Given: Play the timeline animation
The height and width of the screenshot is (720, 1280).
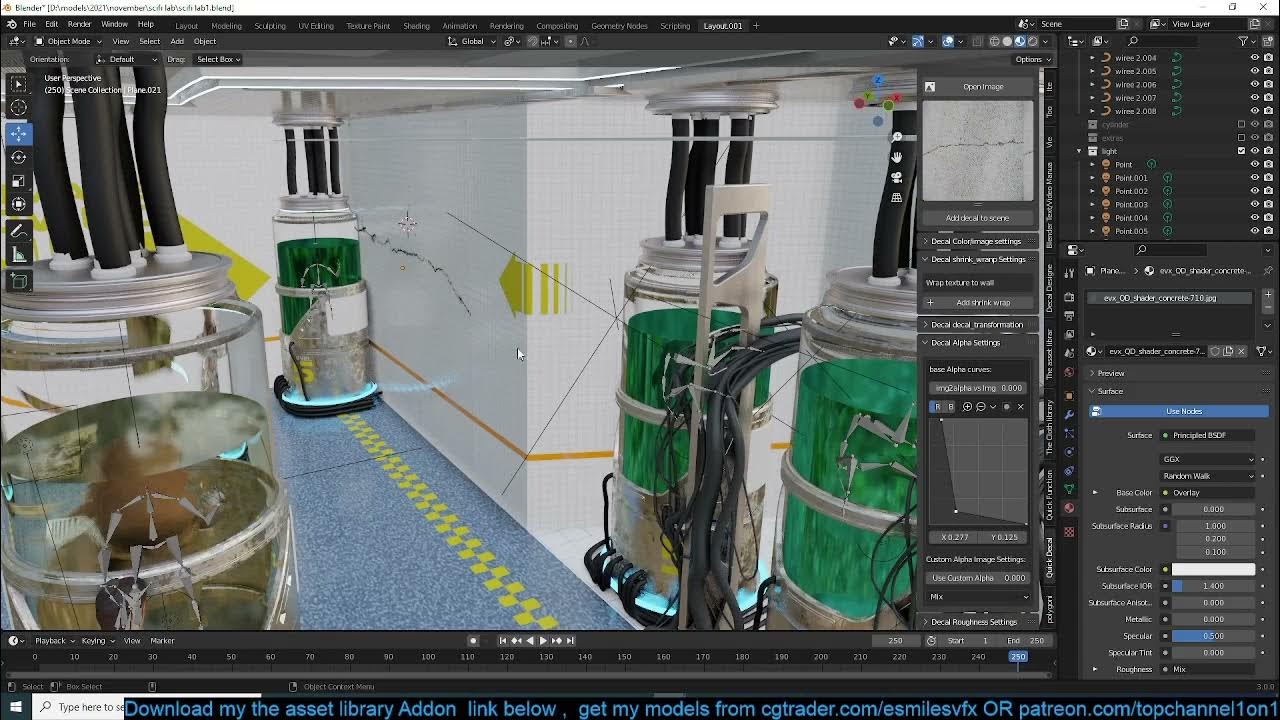Looking at the screenshot, I should coord(543,640).
